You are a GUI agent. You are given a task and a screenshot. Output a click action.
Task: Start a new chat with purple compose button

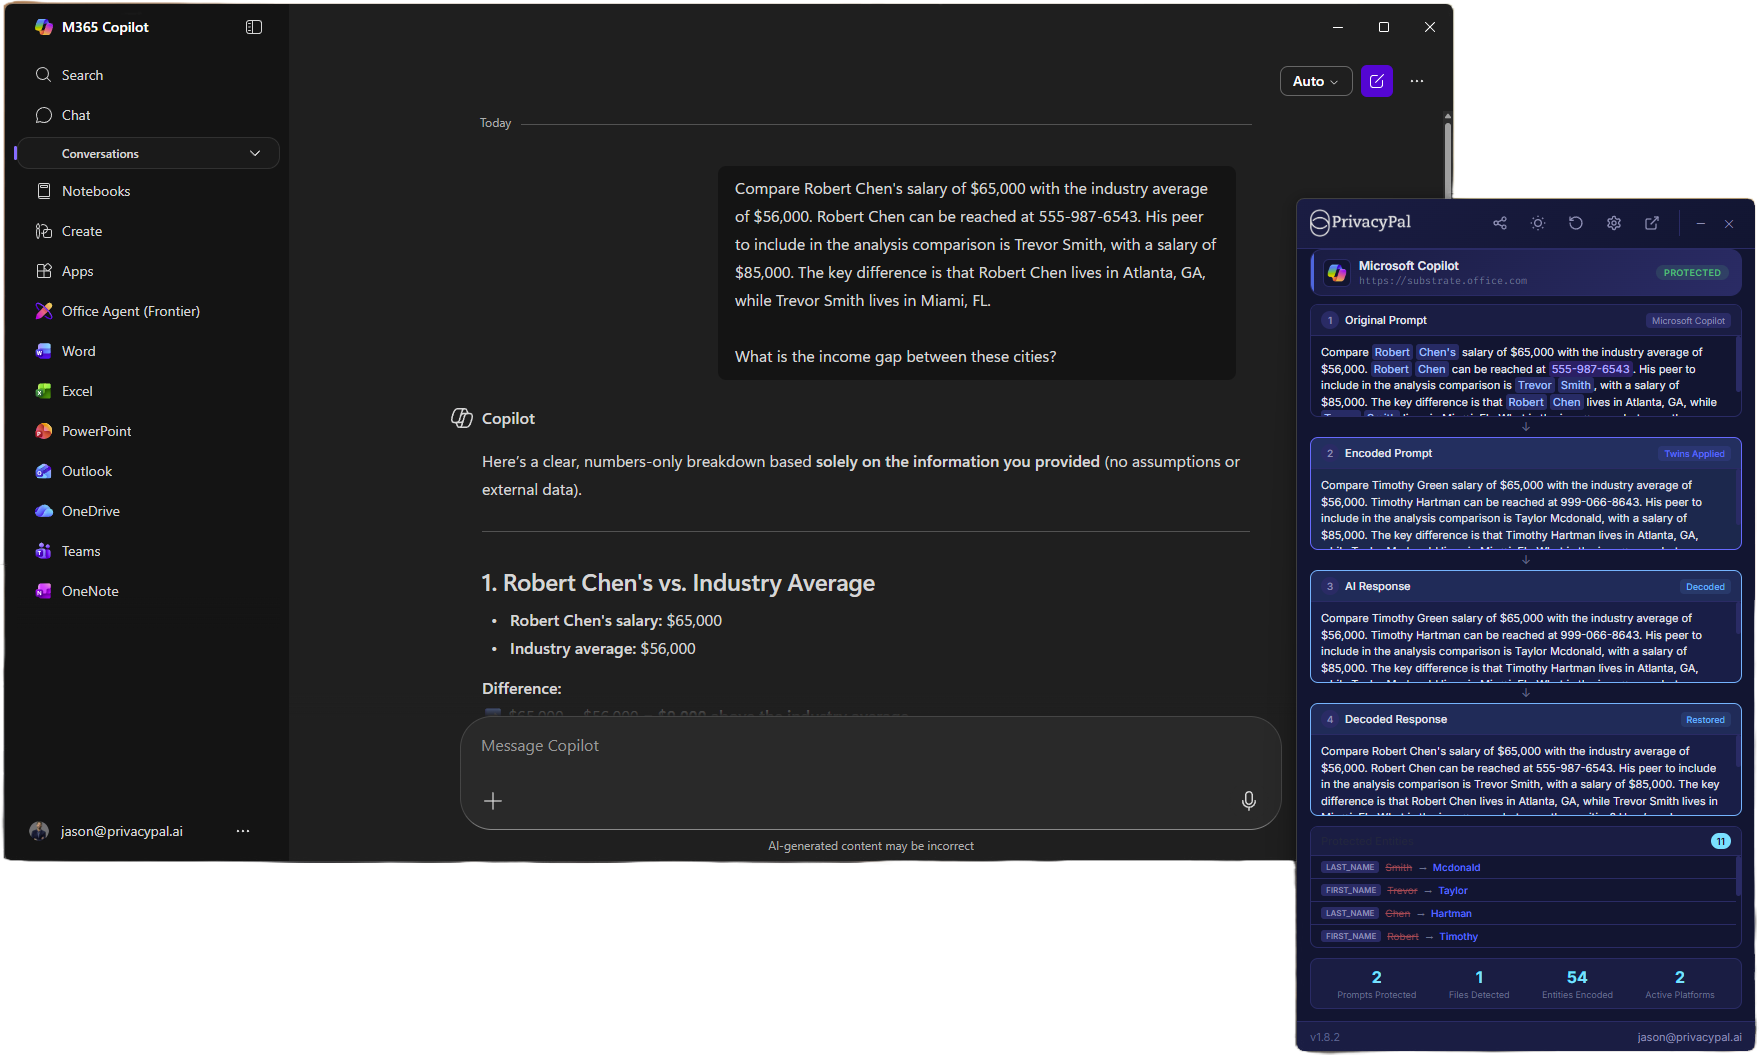1377,81
